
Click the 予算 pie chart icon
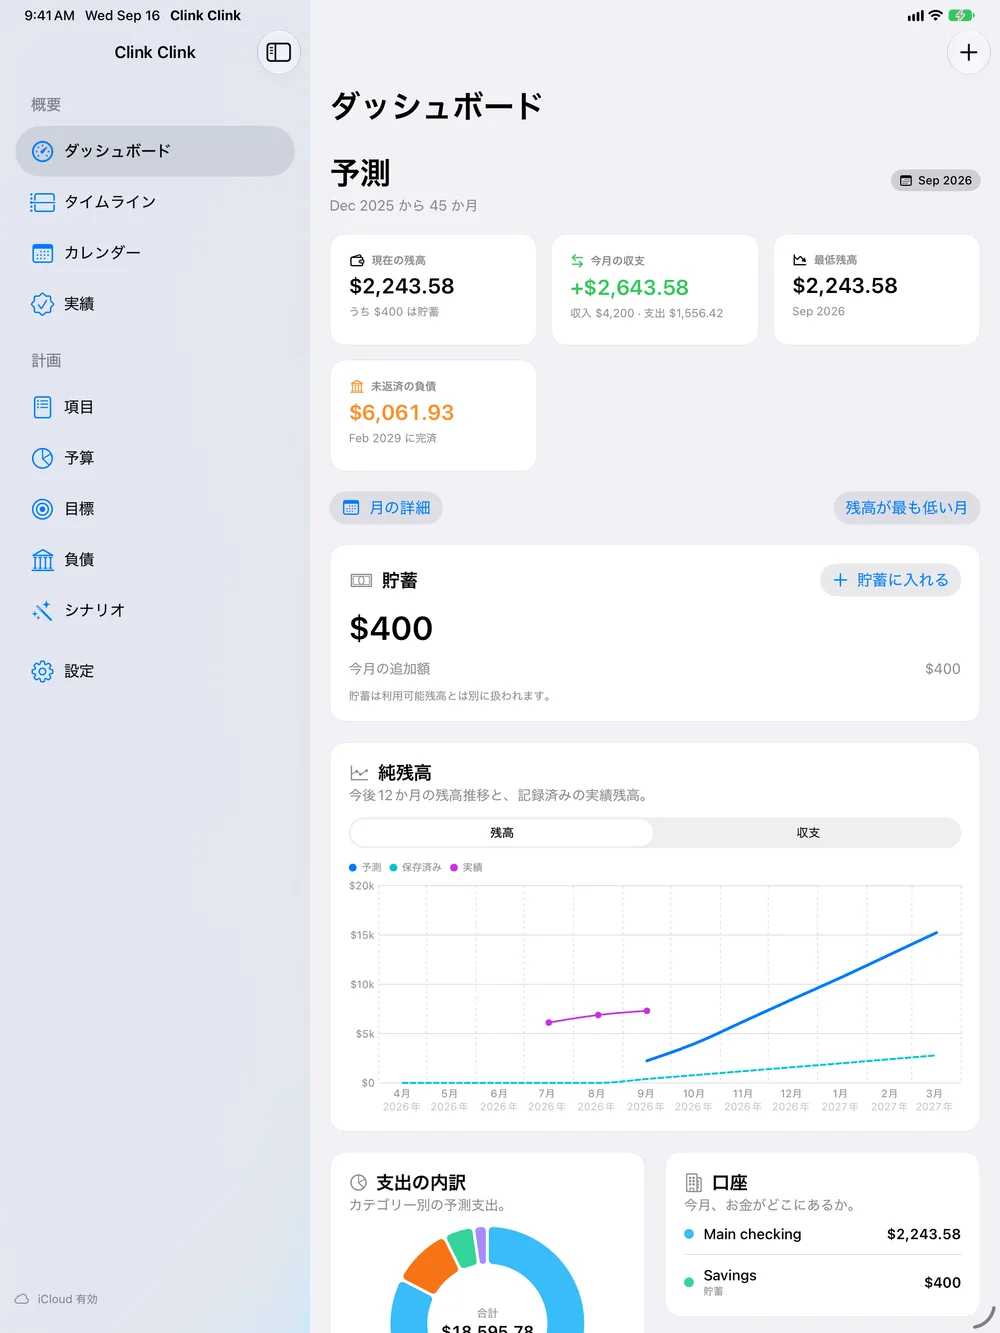point(42,458)
